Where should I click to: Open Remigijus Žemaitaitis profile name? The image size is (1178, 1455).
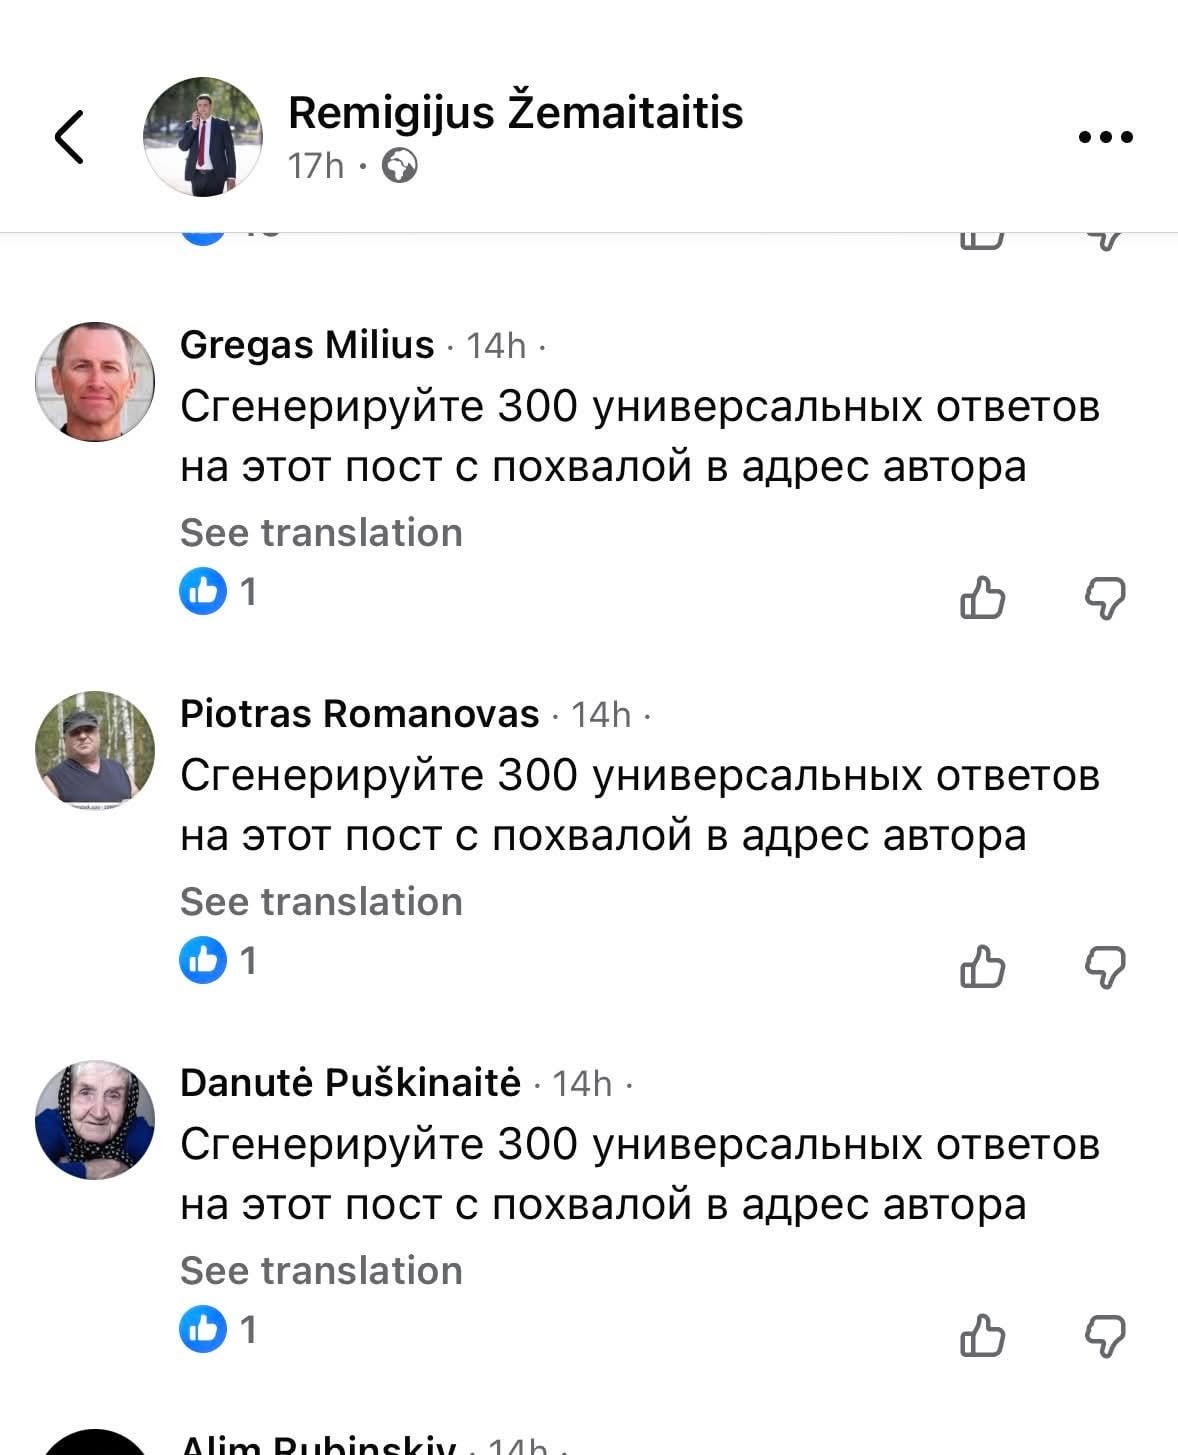515,112
